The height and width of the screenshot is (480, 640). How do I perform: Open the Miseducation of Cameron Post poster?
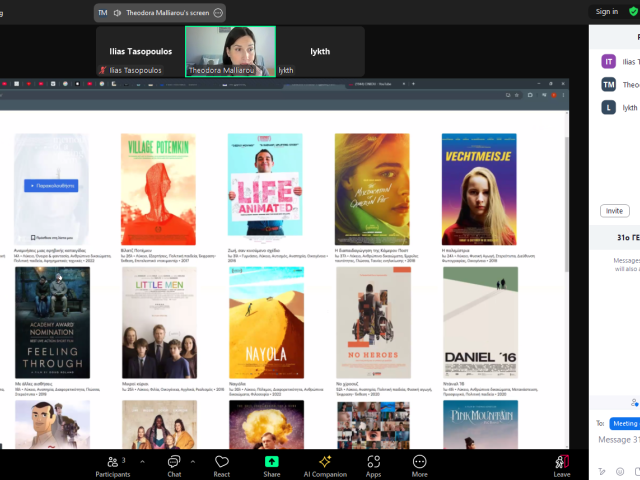372,189
